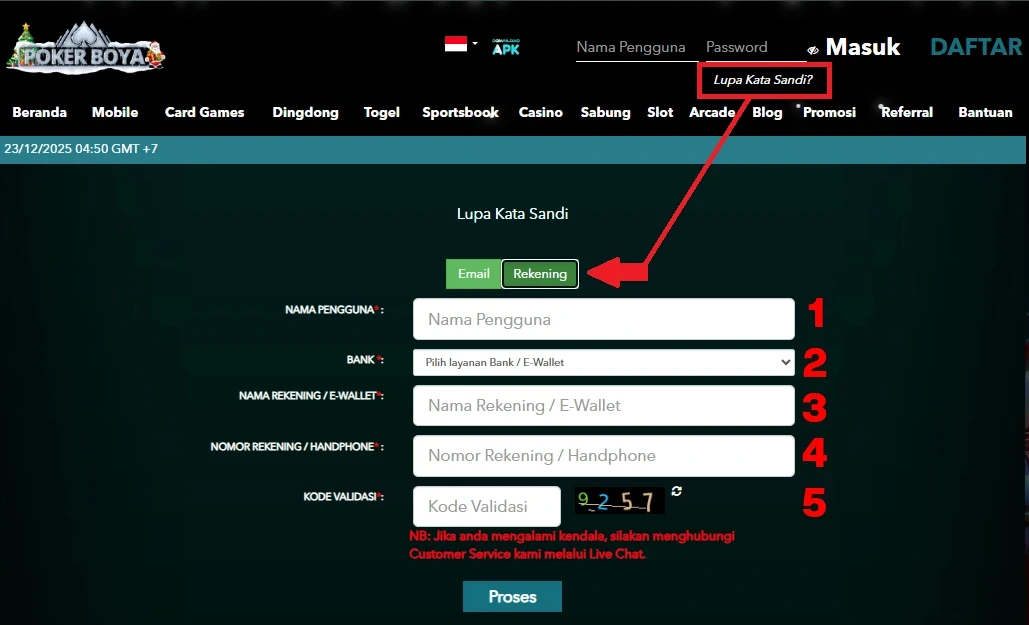
Task: Open the Card Games menu
Action: (204, 112)
